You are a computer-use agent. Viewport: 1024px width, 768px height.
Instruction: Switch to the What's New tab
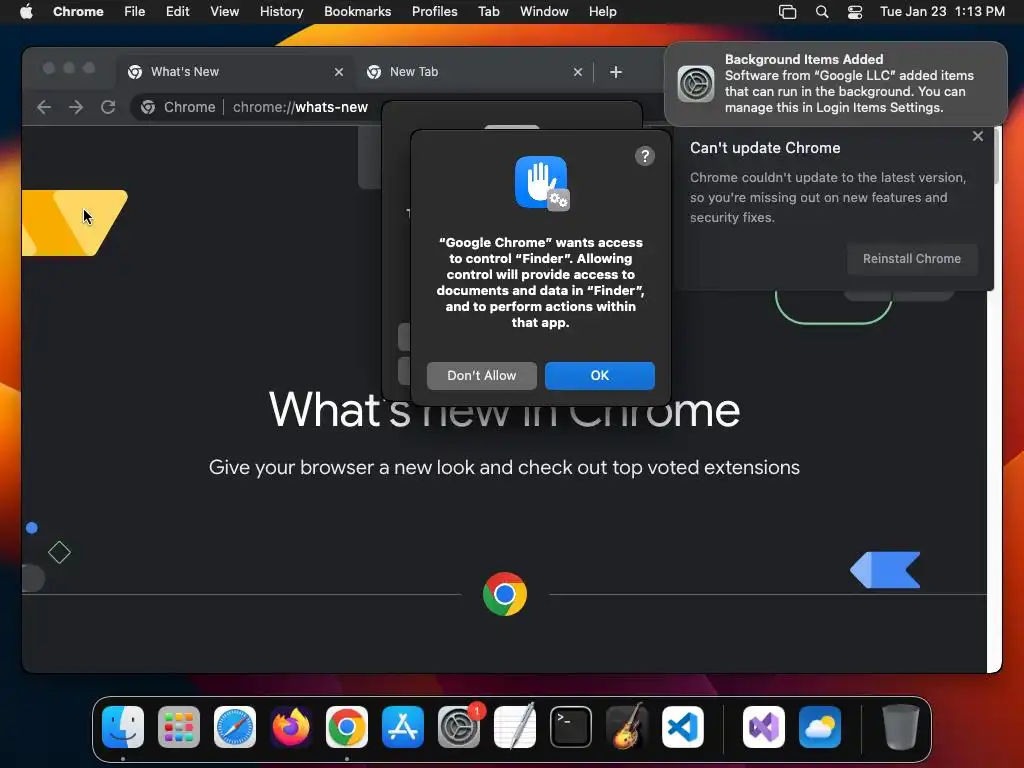(x=235, y=72)
